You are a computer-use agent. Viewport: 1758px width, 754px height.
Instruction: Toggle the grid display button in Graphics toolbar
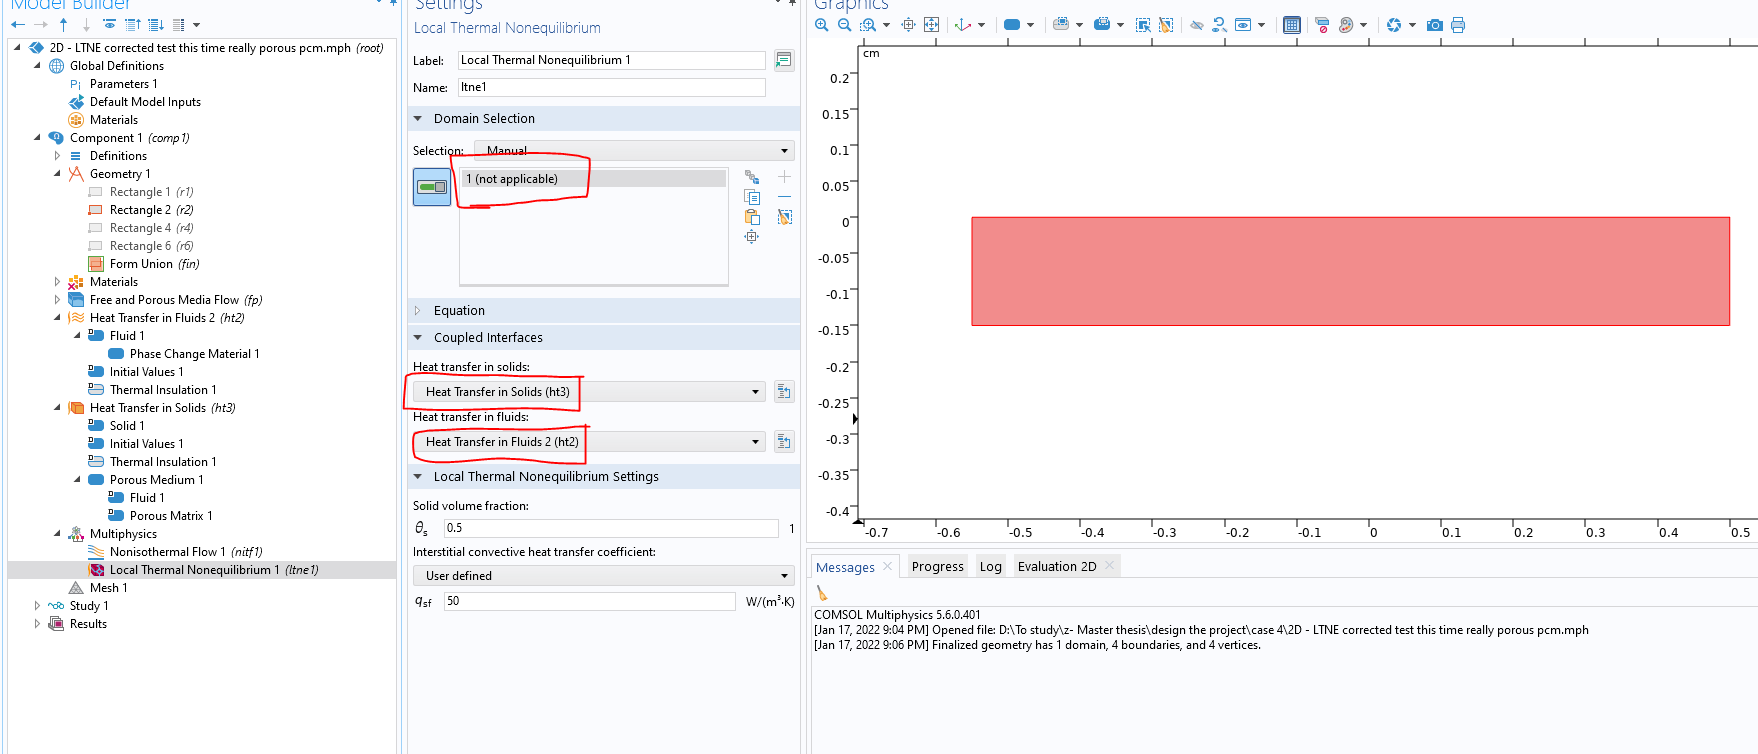pos(1291,25)
